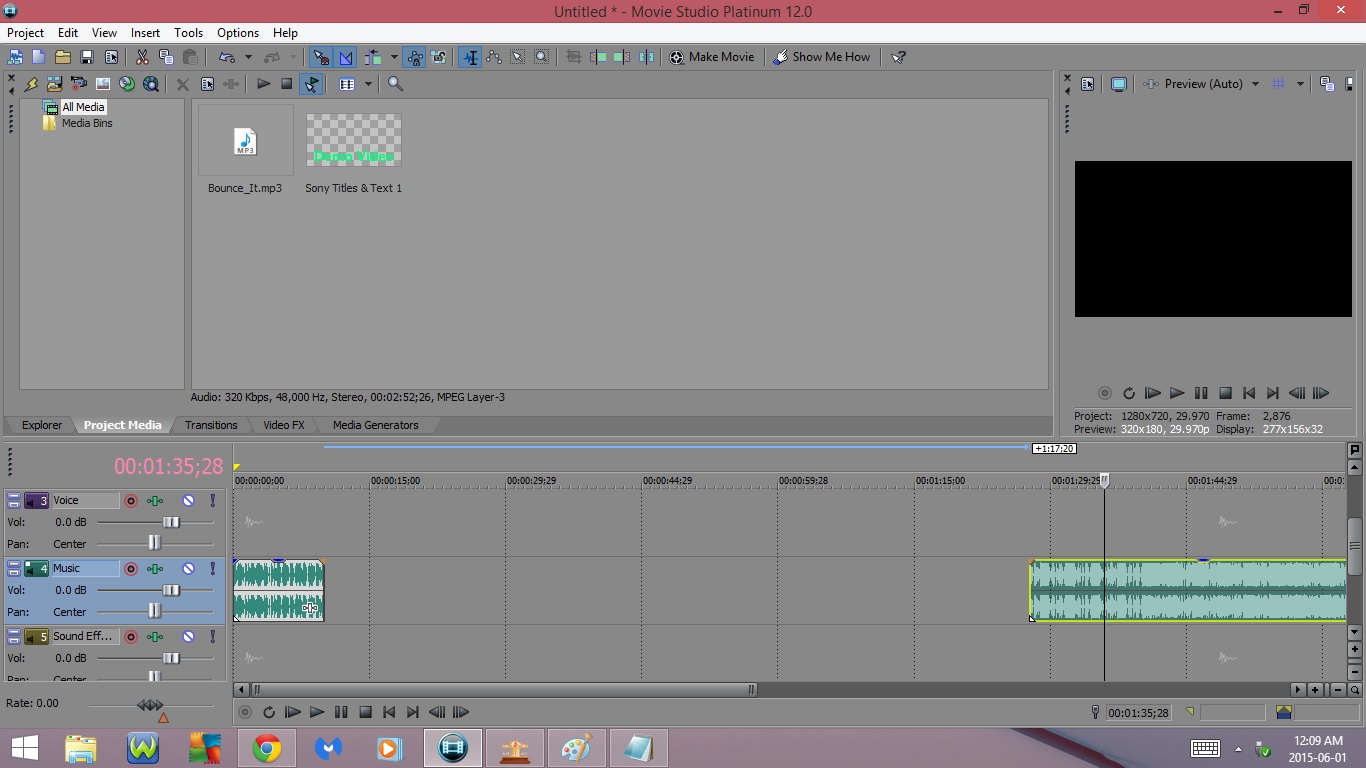Switch to the Media Generators tab
The height and width of the screenshot is (768, 1366).
(376, 425)
